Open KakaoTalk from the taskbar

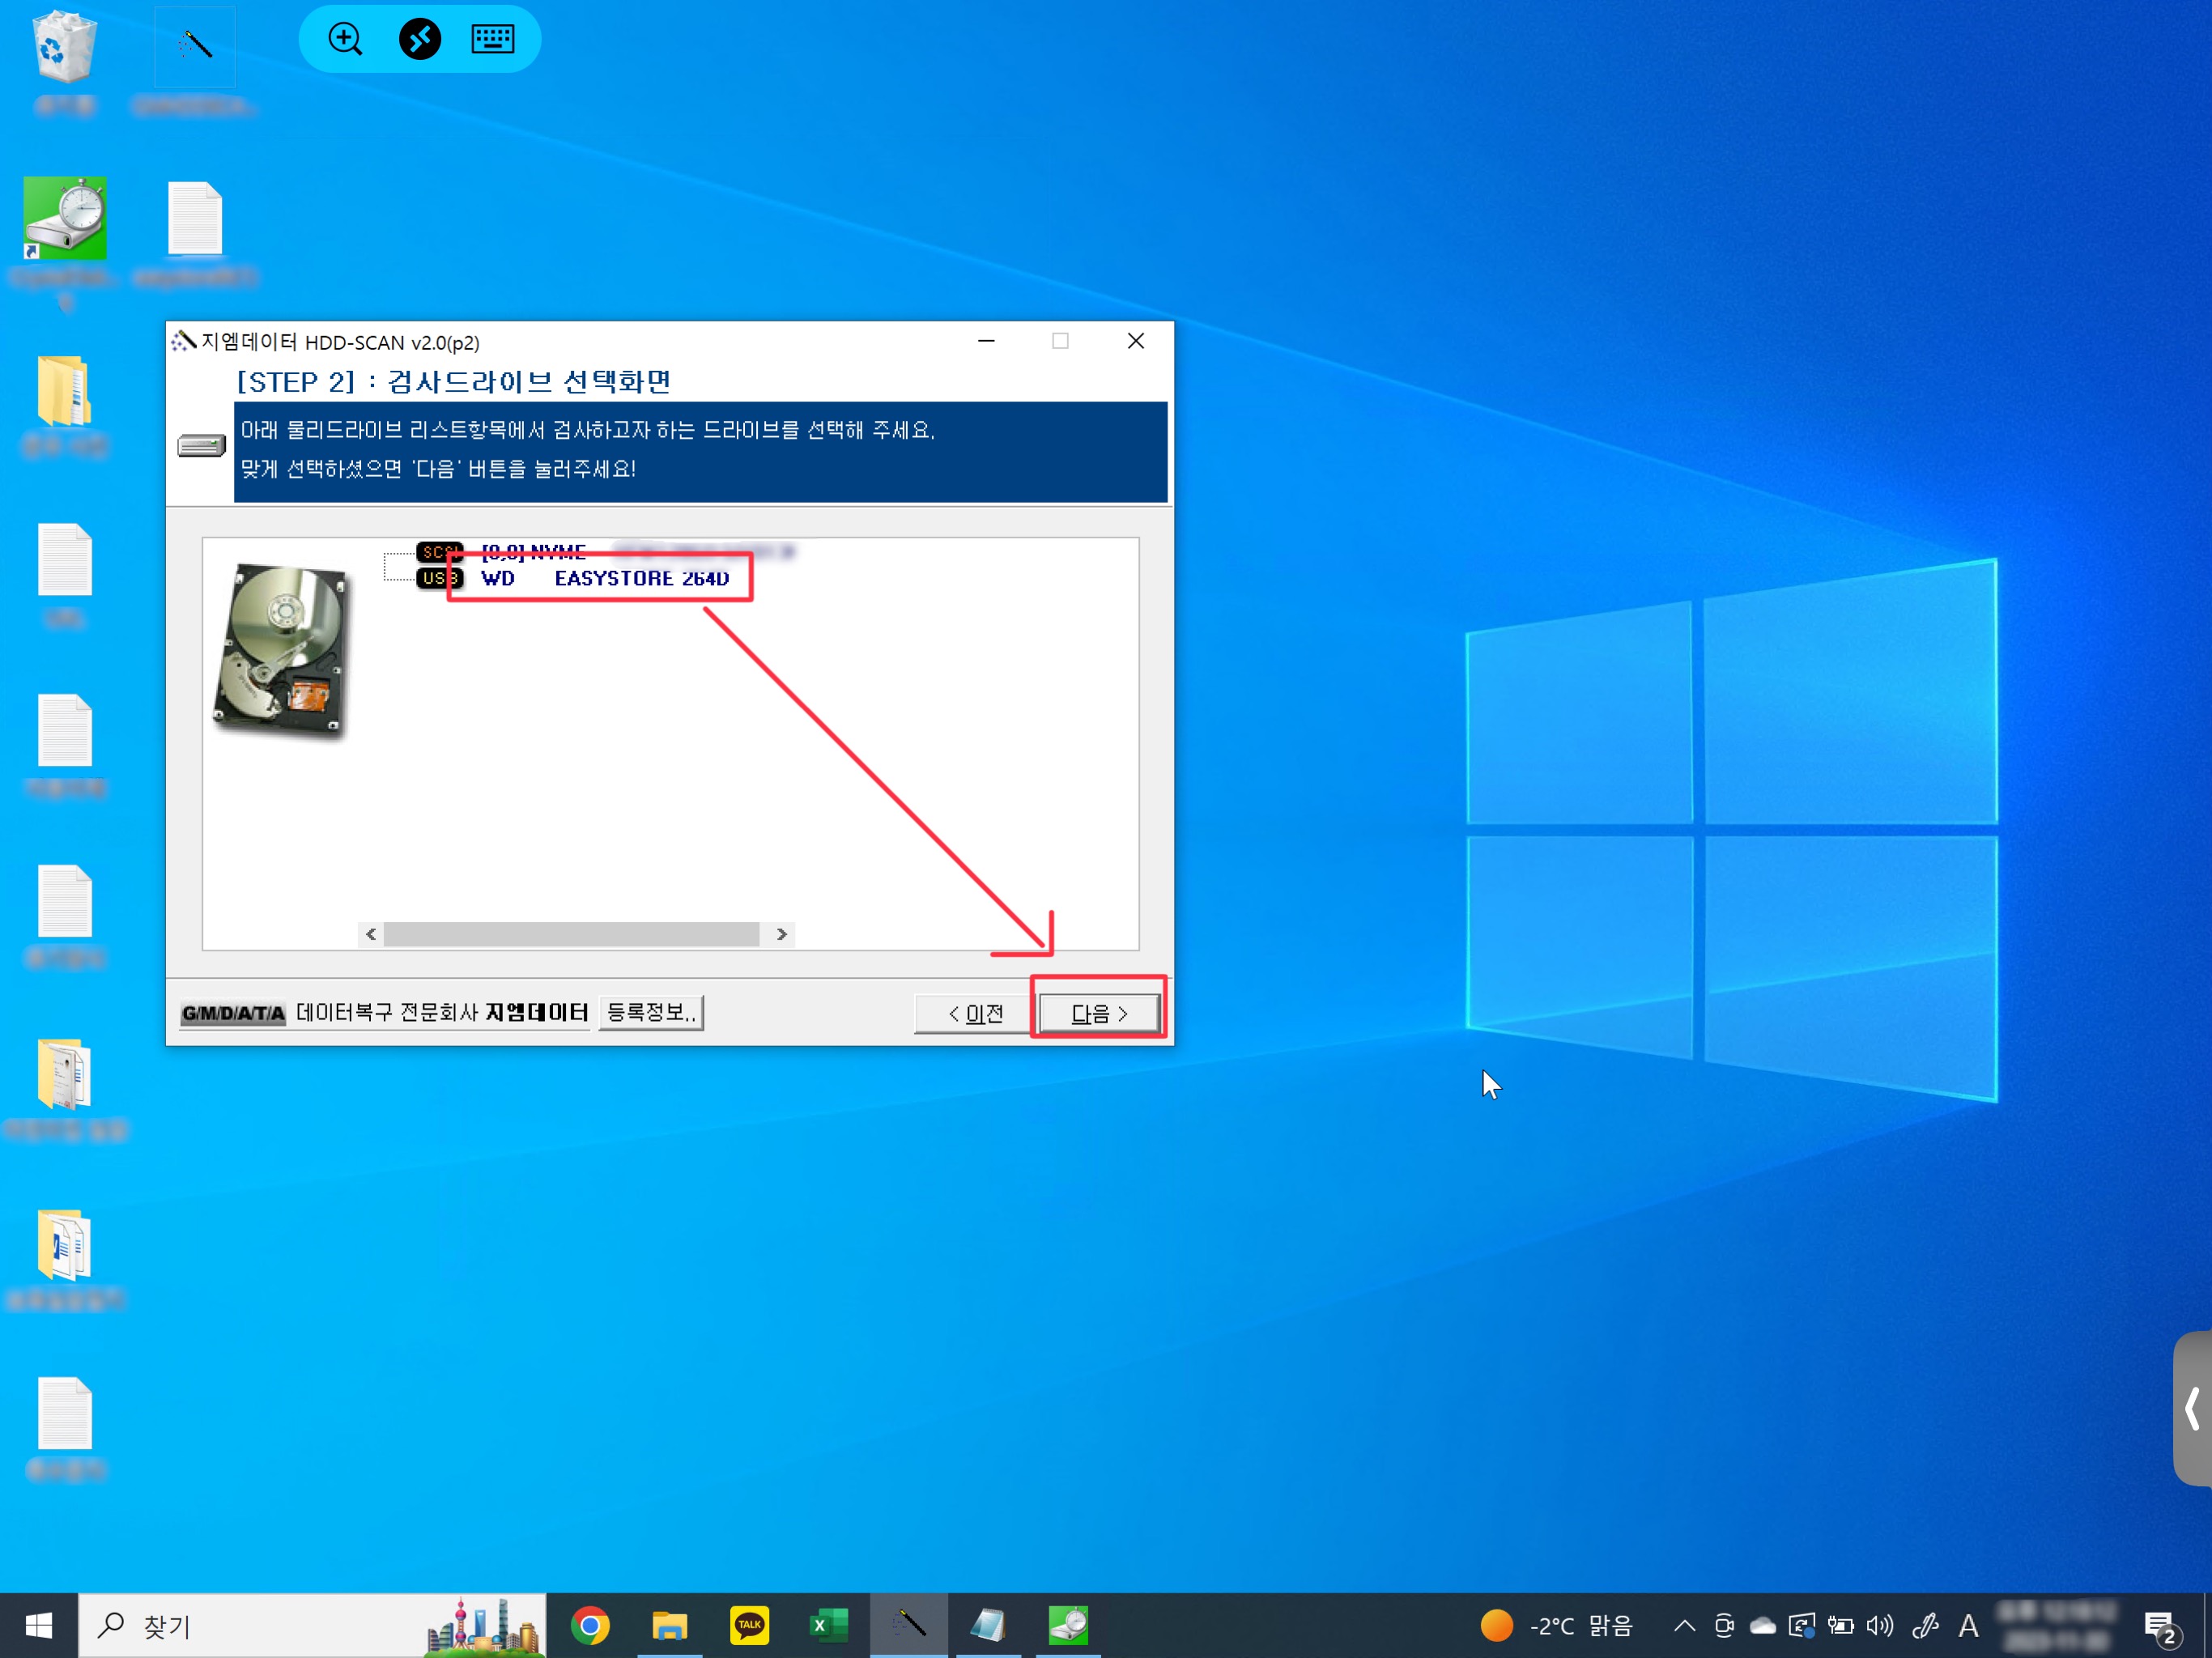[749, 1625]
